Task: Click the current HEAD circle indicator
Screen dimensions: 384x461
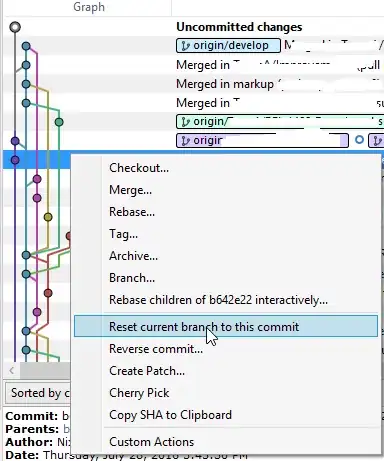Action: click(359, 140)
